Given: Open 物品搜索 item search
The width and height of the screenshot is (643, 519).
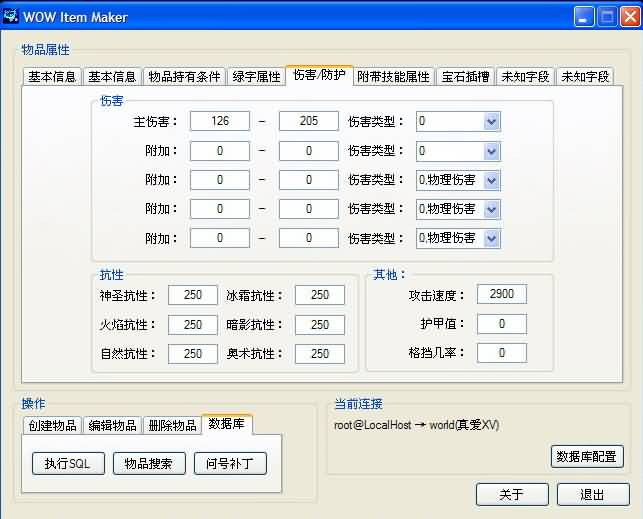Looking at the screenshot, I should pyautogui.click(x=149, y=464).
